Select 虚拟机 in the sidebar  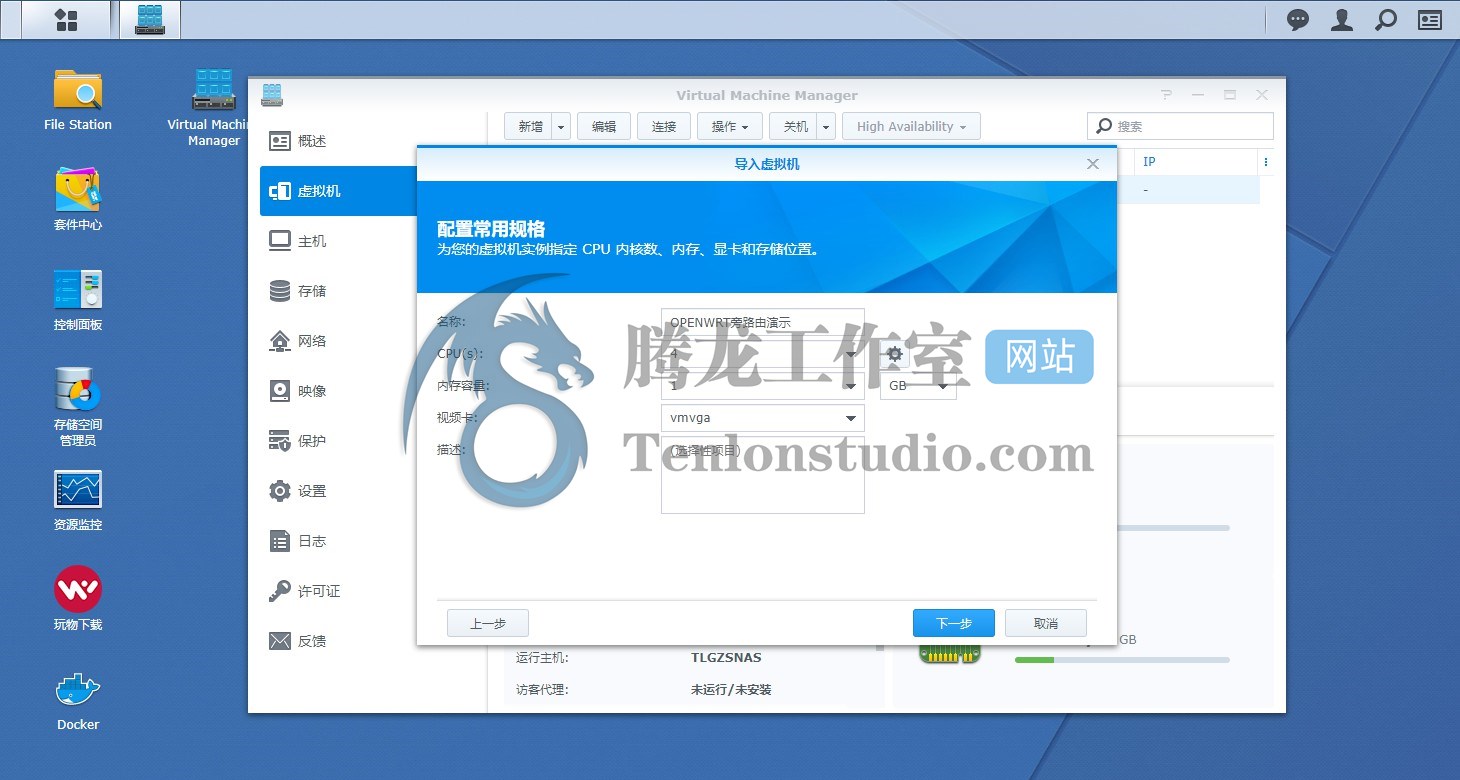tap(338, 191)
